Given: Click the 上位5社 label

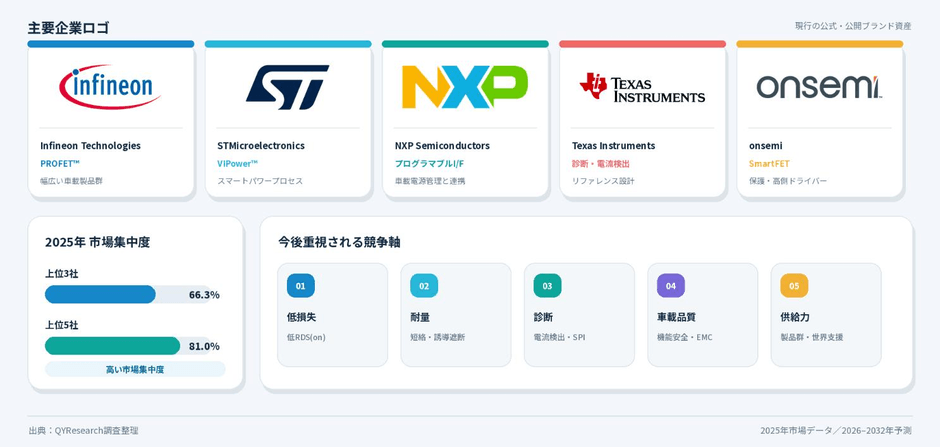Looking at the screenshot, I should pos(61,325).
